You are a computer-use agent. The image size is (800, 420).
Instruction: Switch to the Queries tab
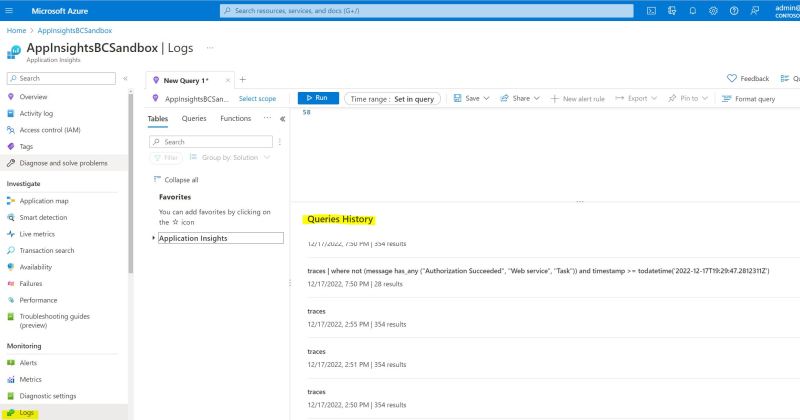(x=194, y=118)
